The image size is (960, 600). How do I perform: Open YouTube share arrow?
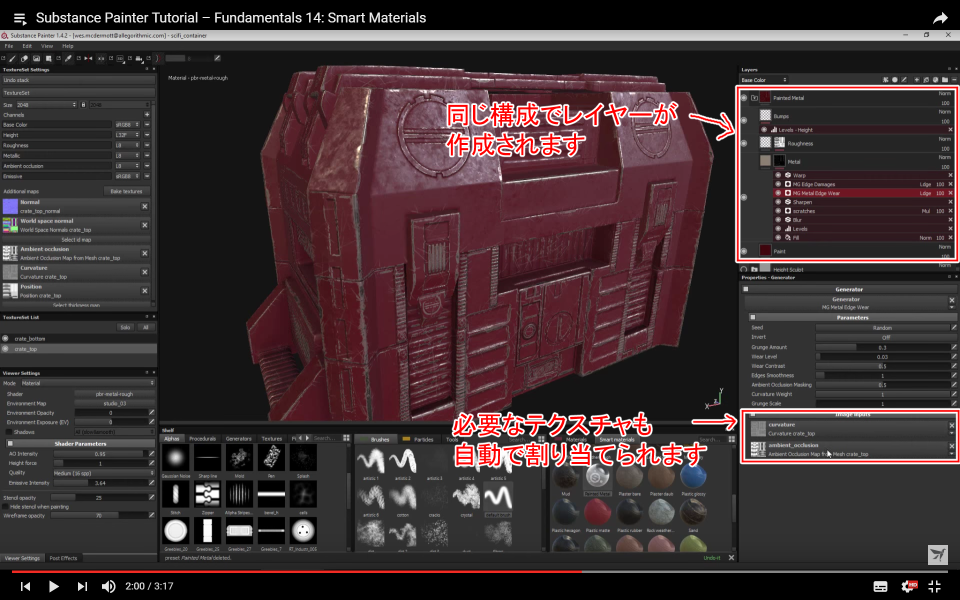click(x=940, y=18)
